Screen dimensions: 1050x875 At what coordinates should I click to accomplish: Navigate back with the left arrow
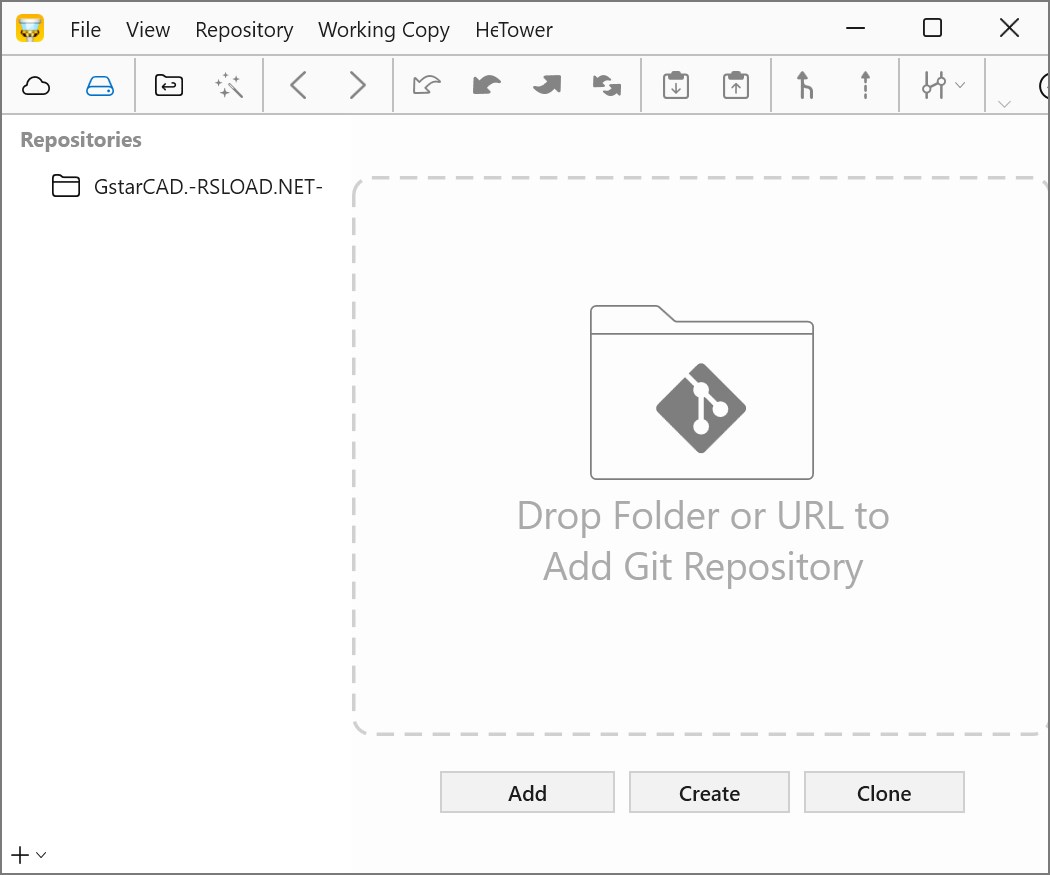coord(299,86)
